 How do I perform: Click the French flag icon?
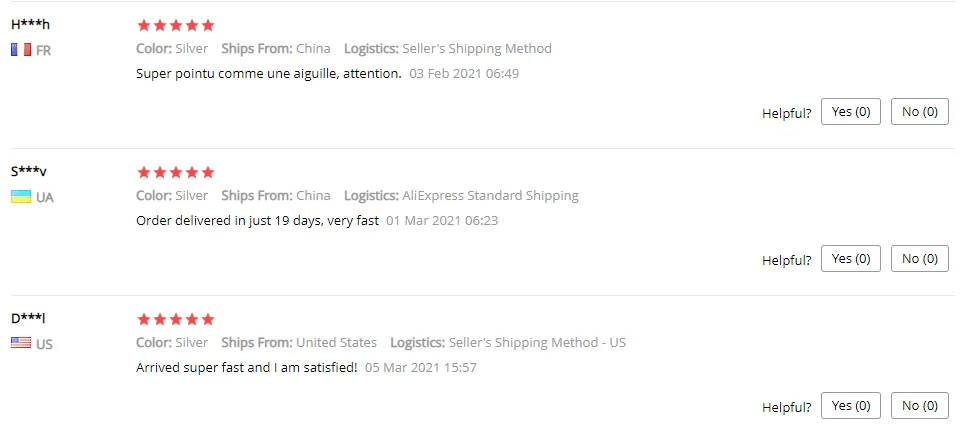pos(21,50)
